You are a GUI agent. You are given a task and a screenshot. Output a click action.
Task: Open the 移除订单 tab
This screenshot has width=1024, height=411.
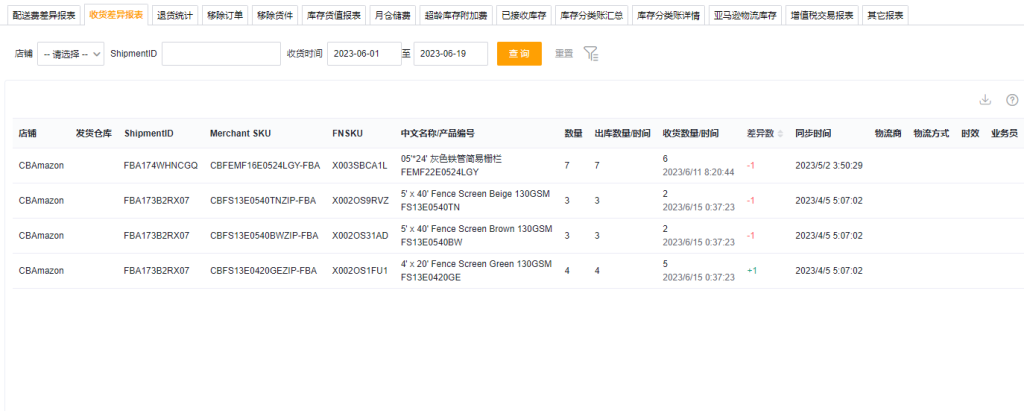click(x=224, y=15)
